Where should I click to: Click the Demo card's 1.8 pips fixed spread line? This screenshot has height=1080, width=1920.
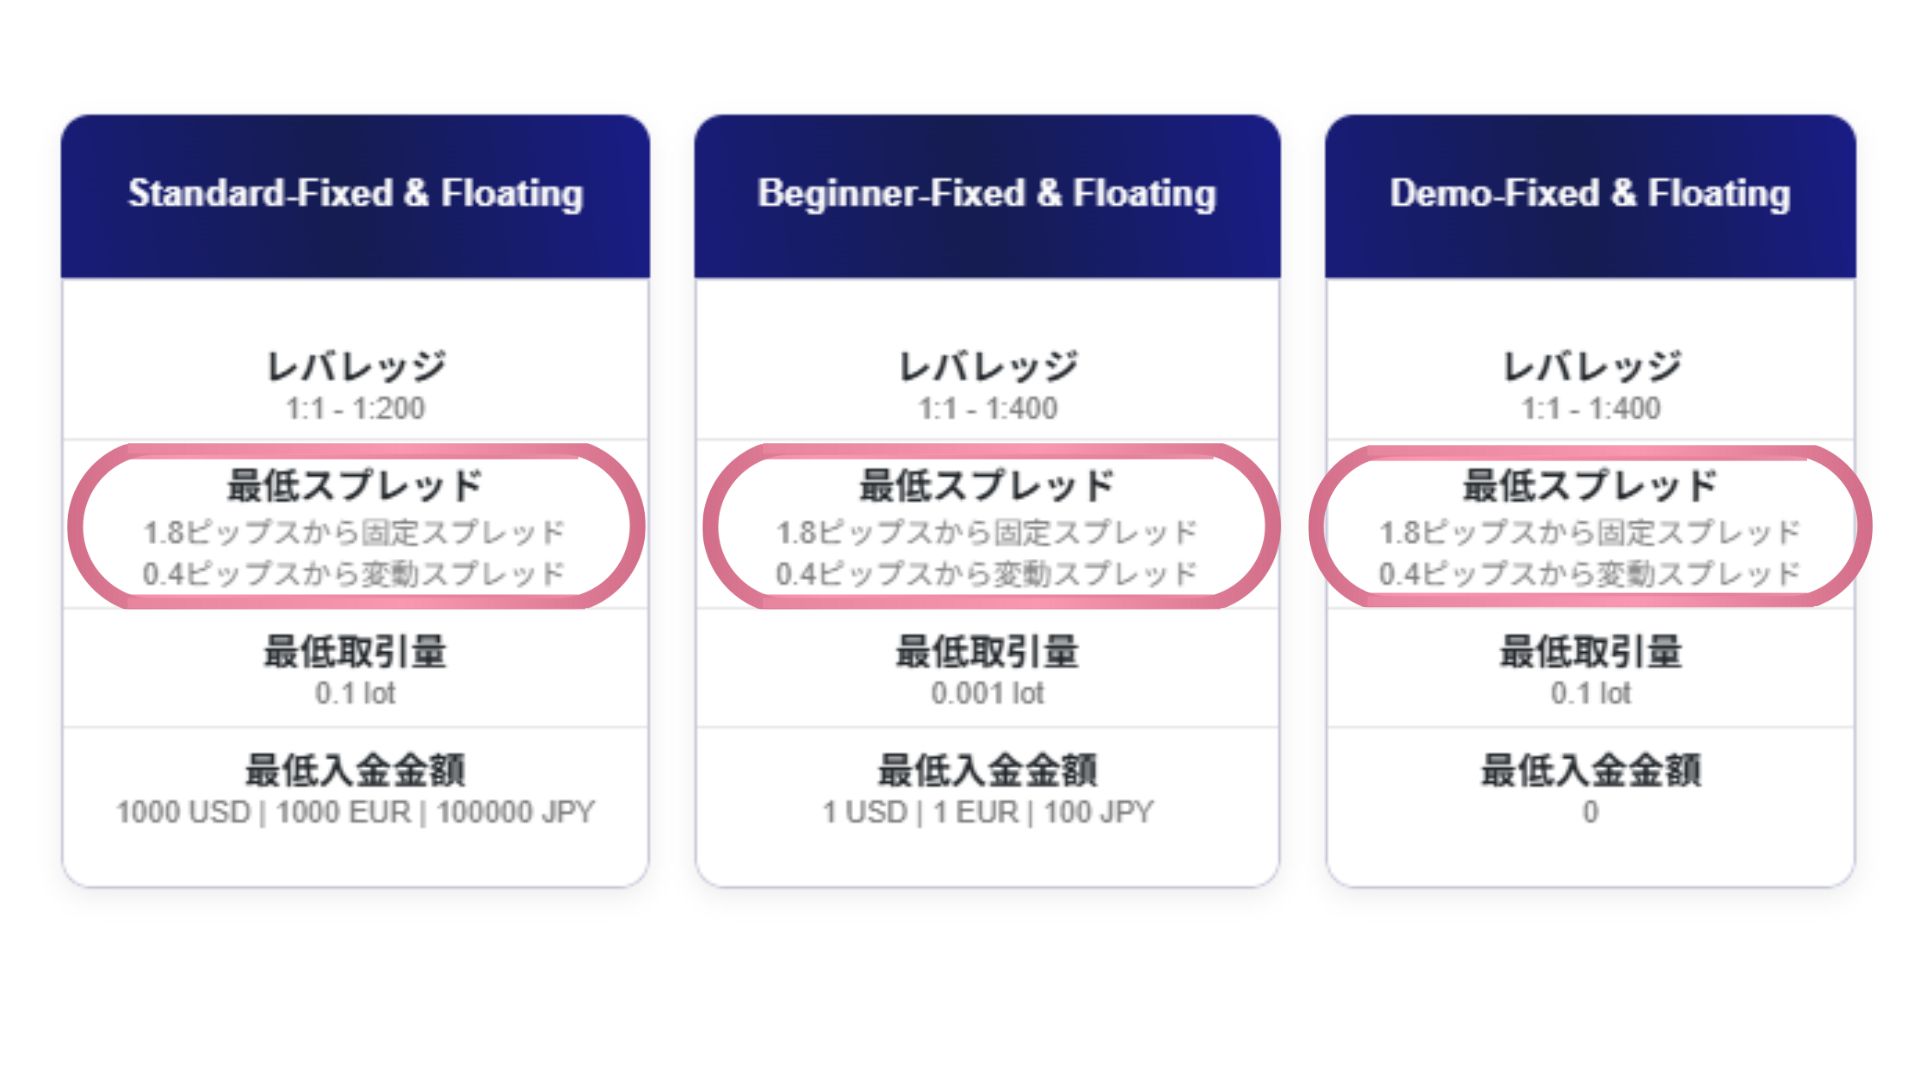(1590, 533)
